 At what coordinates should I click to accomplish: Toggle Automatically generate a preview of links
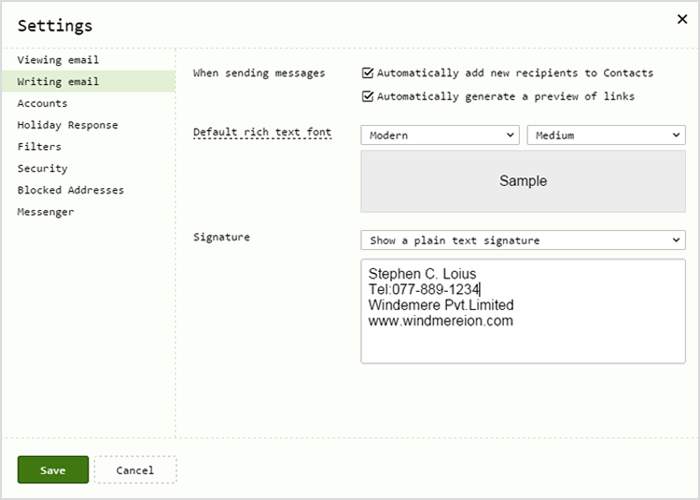pos(367,96)
